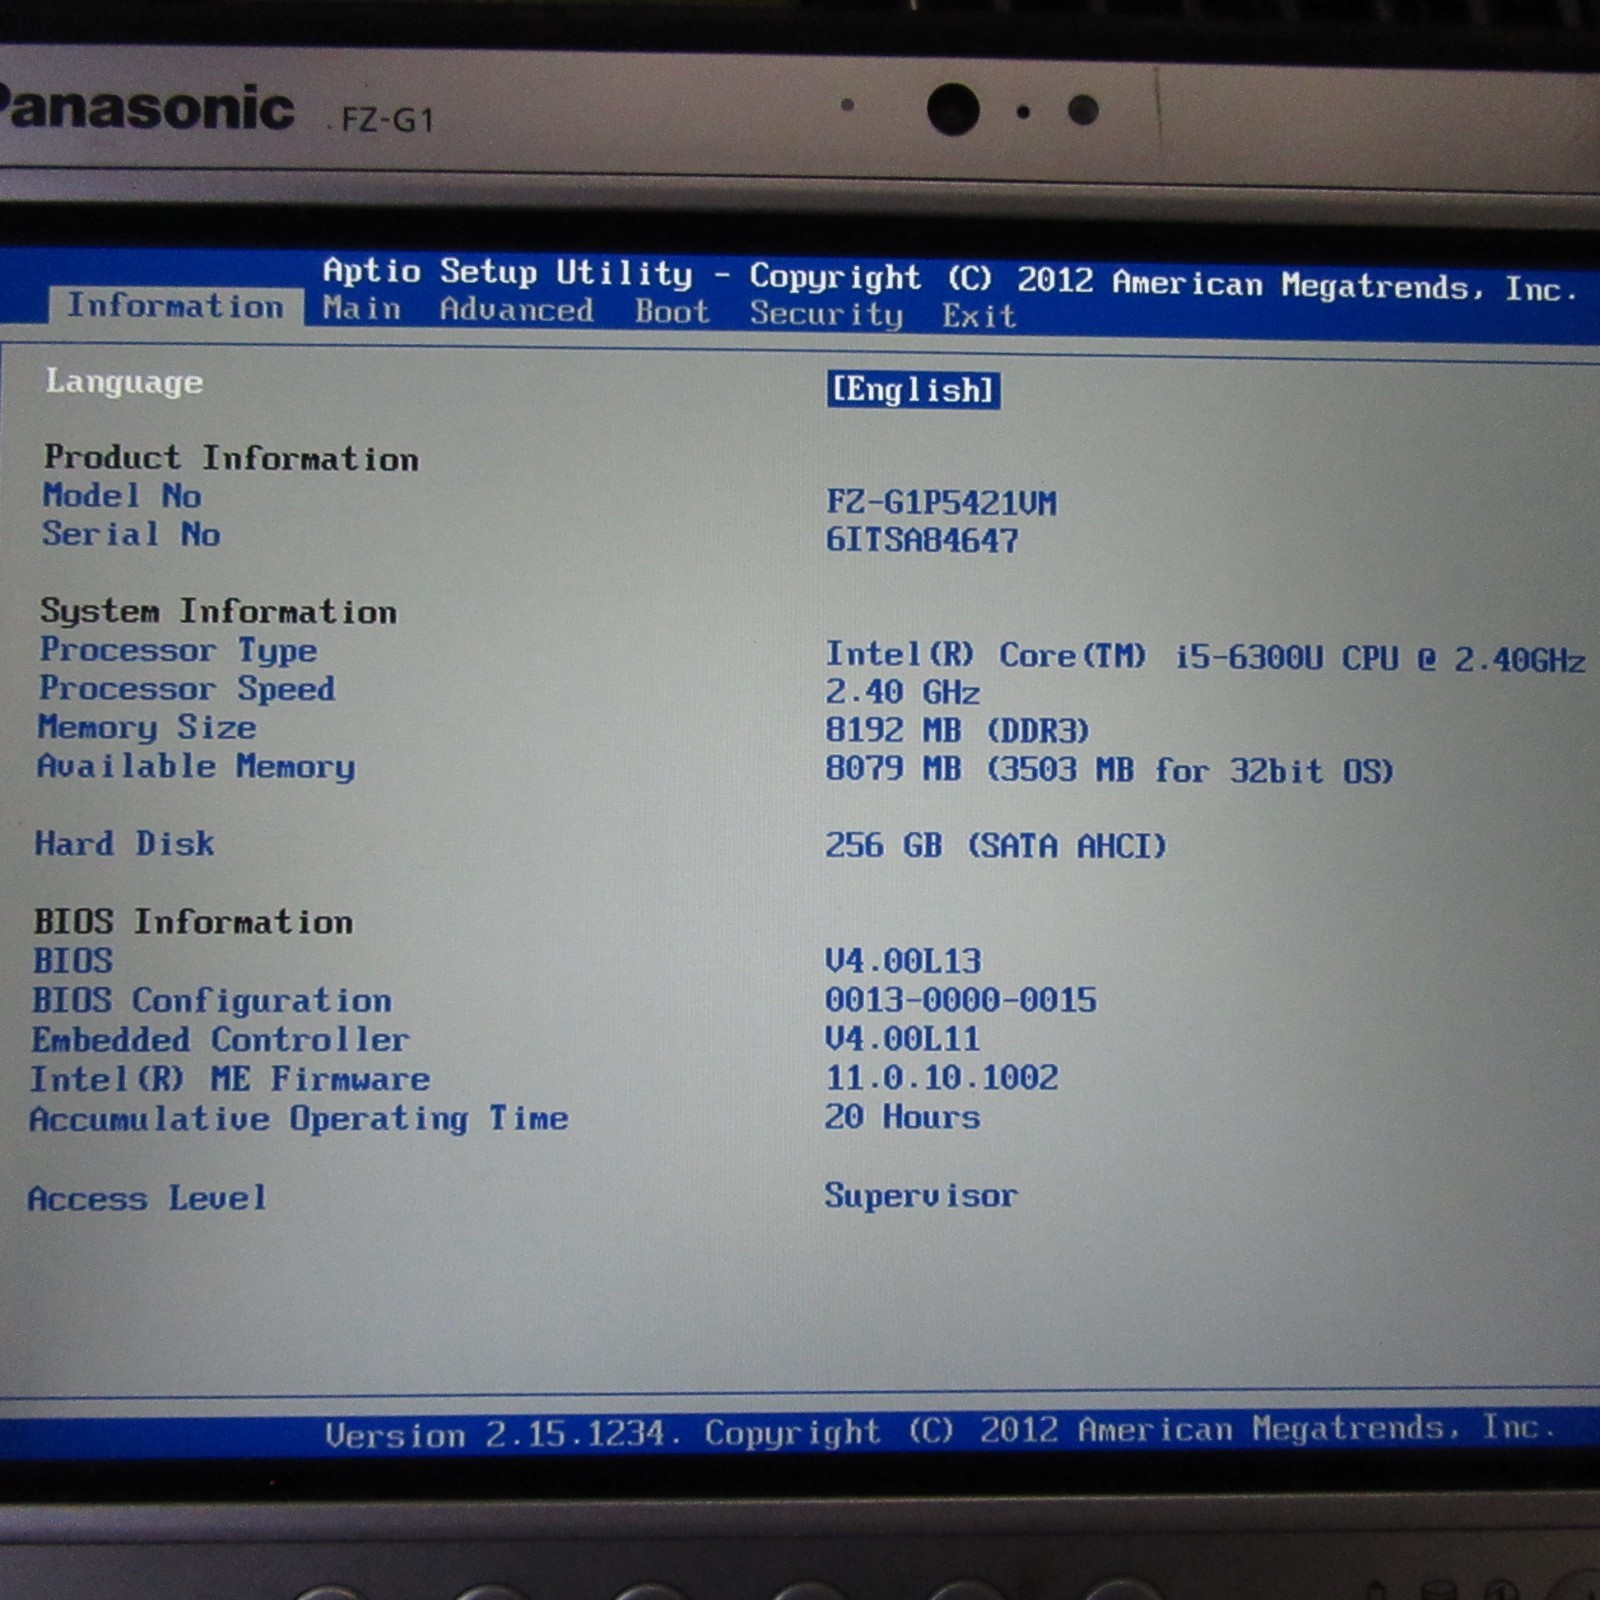Click the BIOS version V4.00L13
Viewport: 1600px width, 1600px height.
point(903,961)
